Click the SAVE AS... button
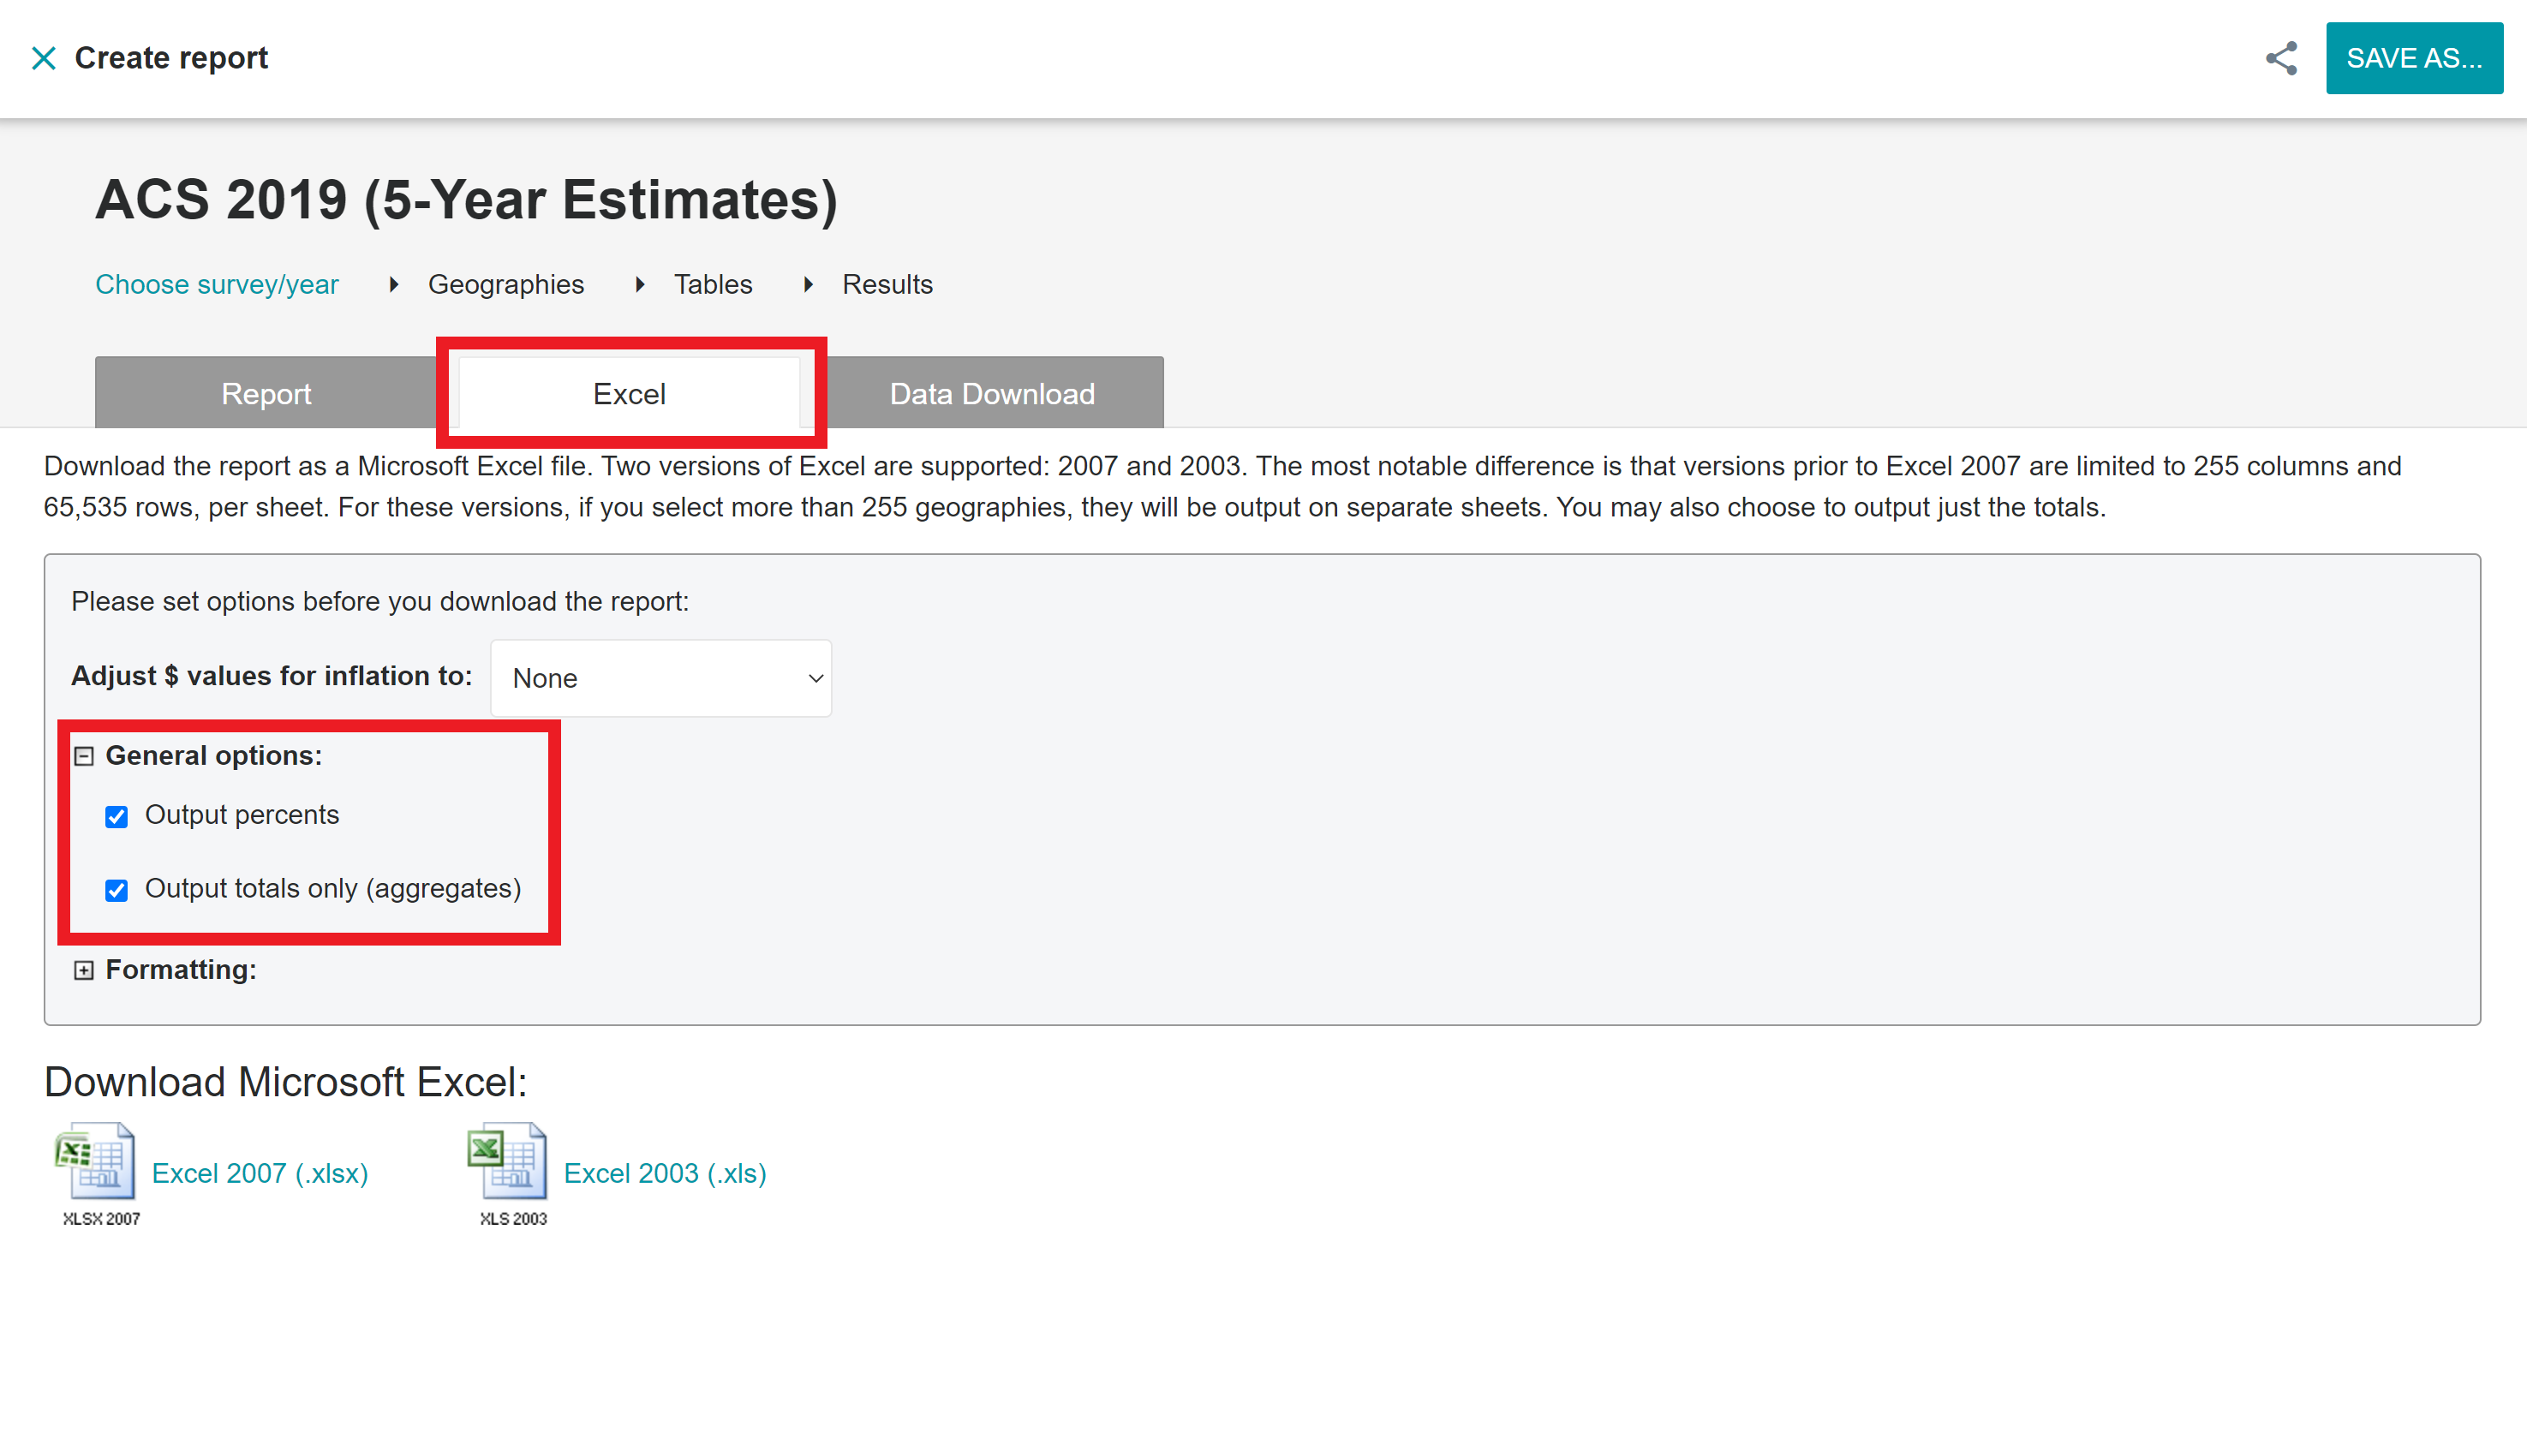2527x1456 pixels. pos(2413,58)
